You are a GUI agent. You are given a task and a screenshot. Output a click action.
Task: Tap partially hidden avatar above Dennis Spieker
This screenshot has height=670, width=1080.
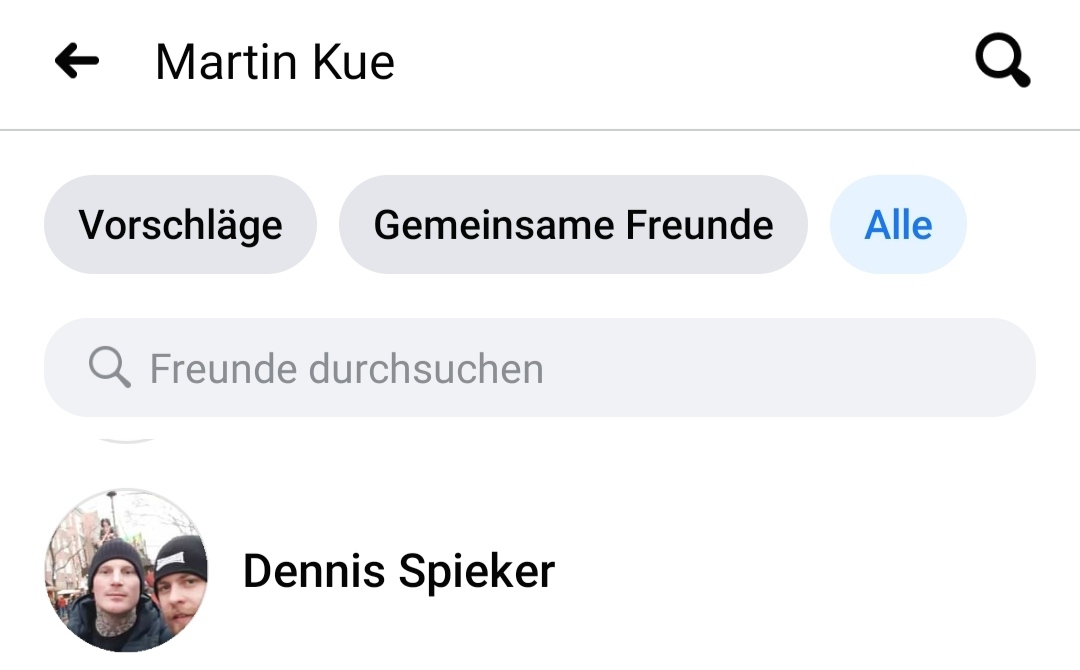tap(127, 438)
